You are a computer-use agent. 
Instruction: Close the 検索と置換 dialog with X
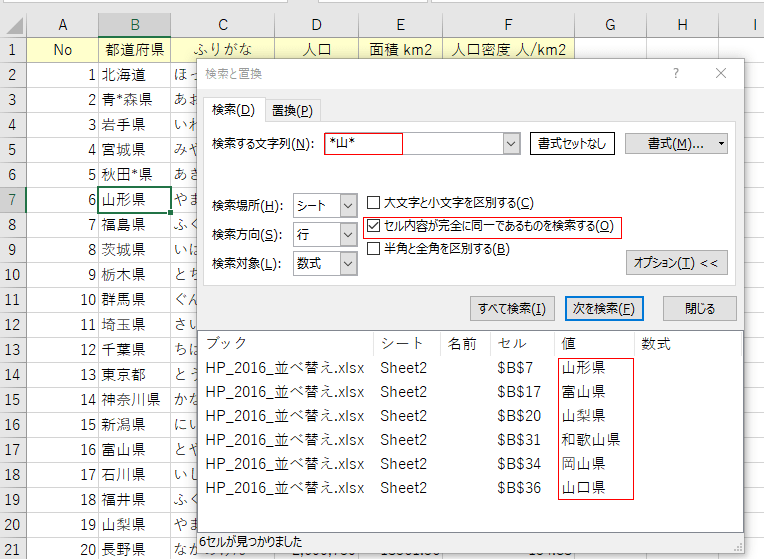(721, 74)
